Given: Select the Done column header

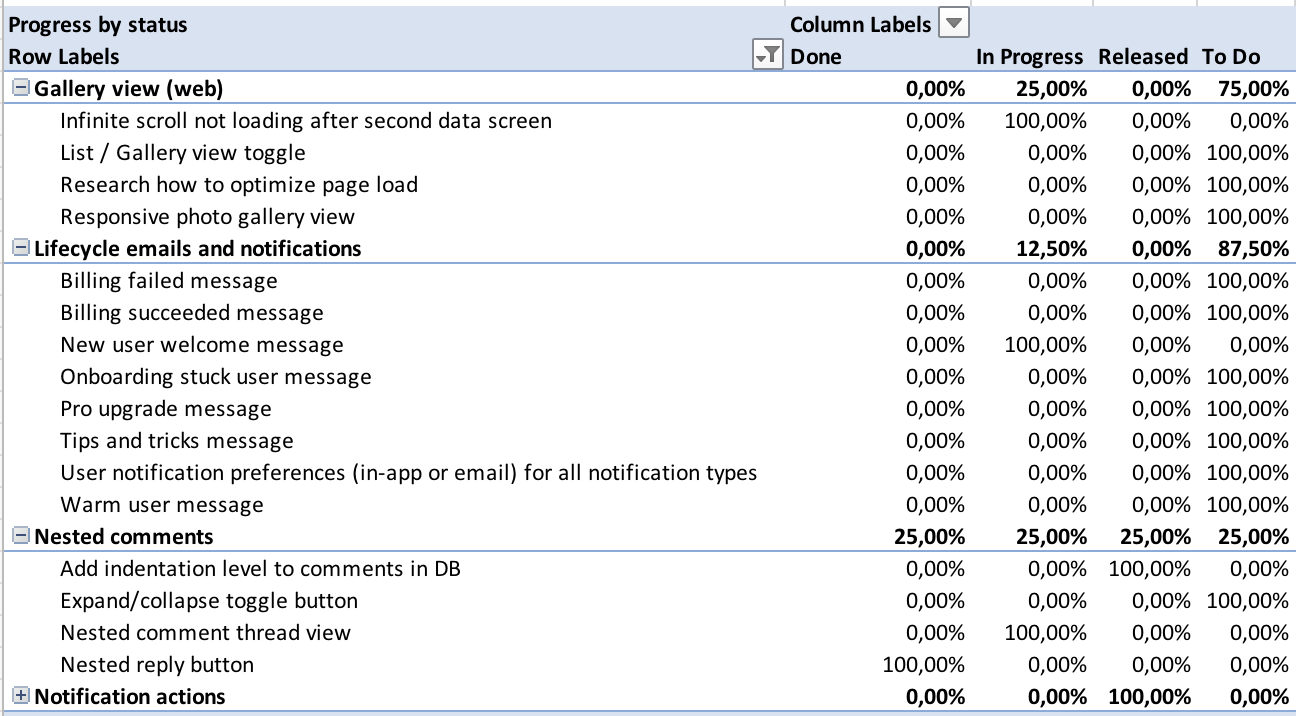Looking at the screenshot, I should click(816, 57).
